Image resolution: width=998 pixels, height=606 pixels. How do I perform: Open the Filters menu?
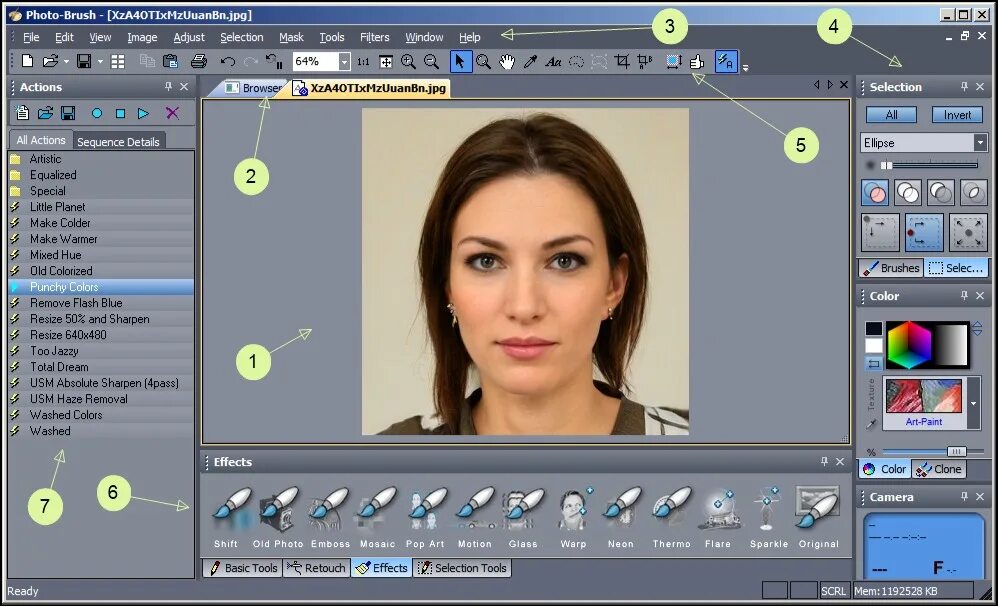[374, 38]
